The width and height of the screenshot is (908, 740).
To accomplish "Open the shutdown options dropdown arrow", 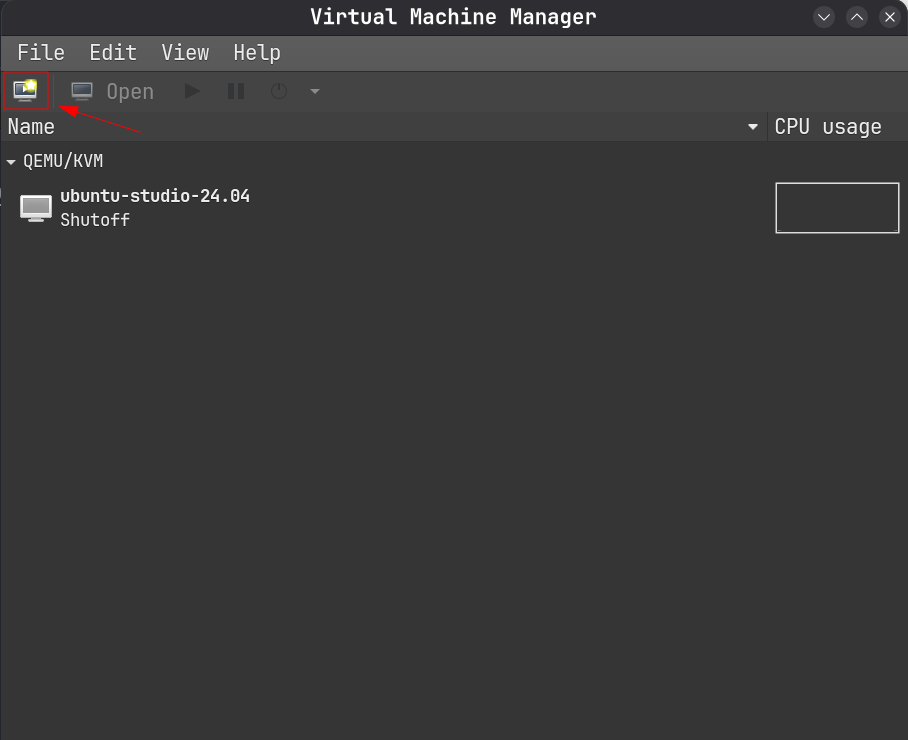I will click(315, 91).
